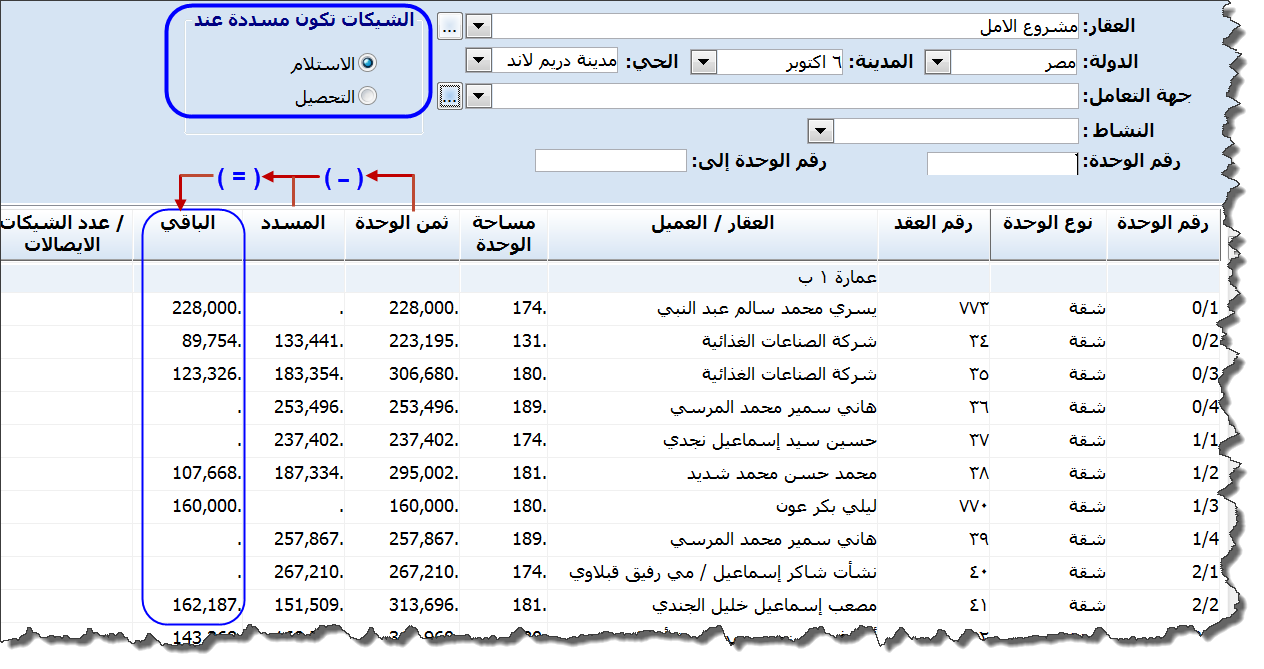Click the المسدد column header
1264x669 pixels.
tap(294, 224)
